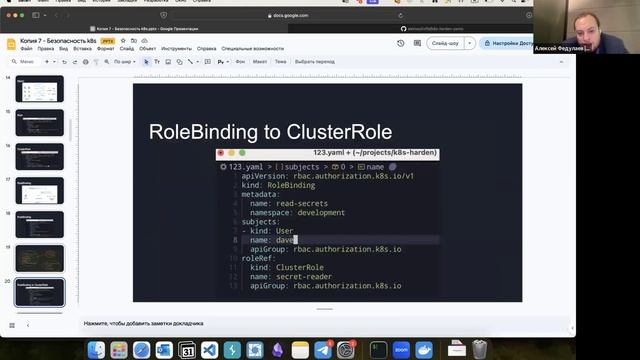
Task: Check the cloud save status icon
Action: tap(144, 41)
